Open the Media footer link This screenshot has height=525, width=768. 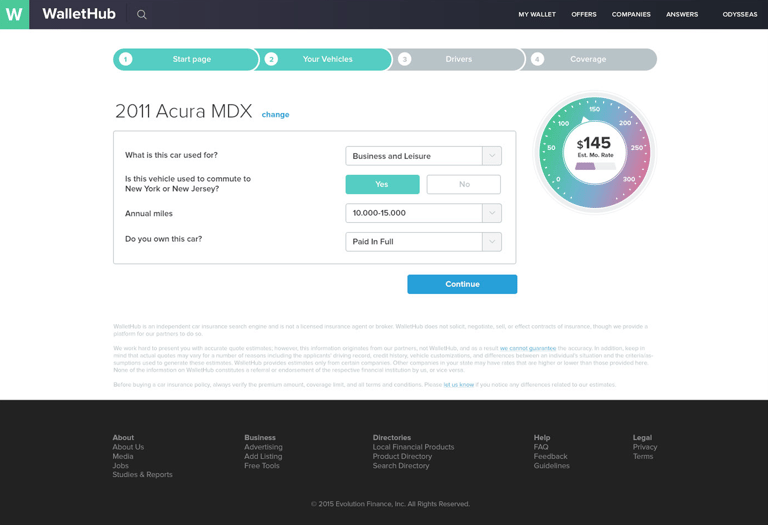tap(123, 456)
